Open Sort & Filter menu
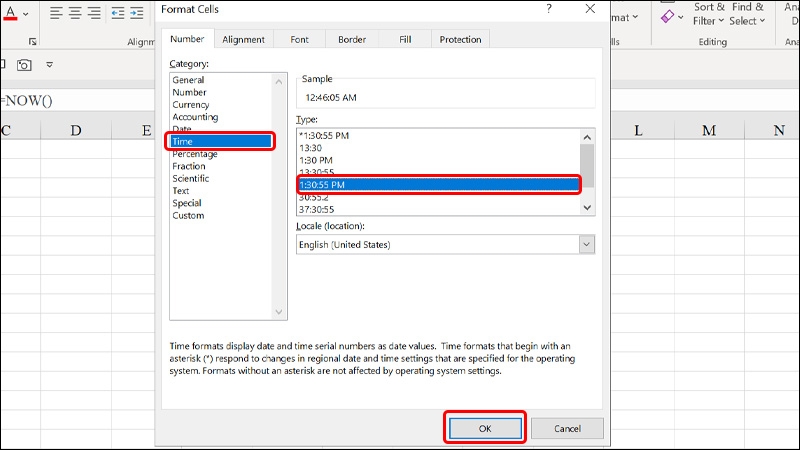The width and height of the screenshot is (800, 450). [708, 14]
